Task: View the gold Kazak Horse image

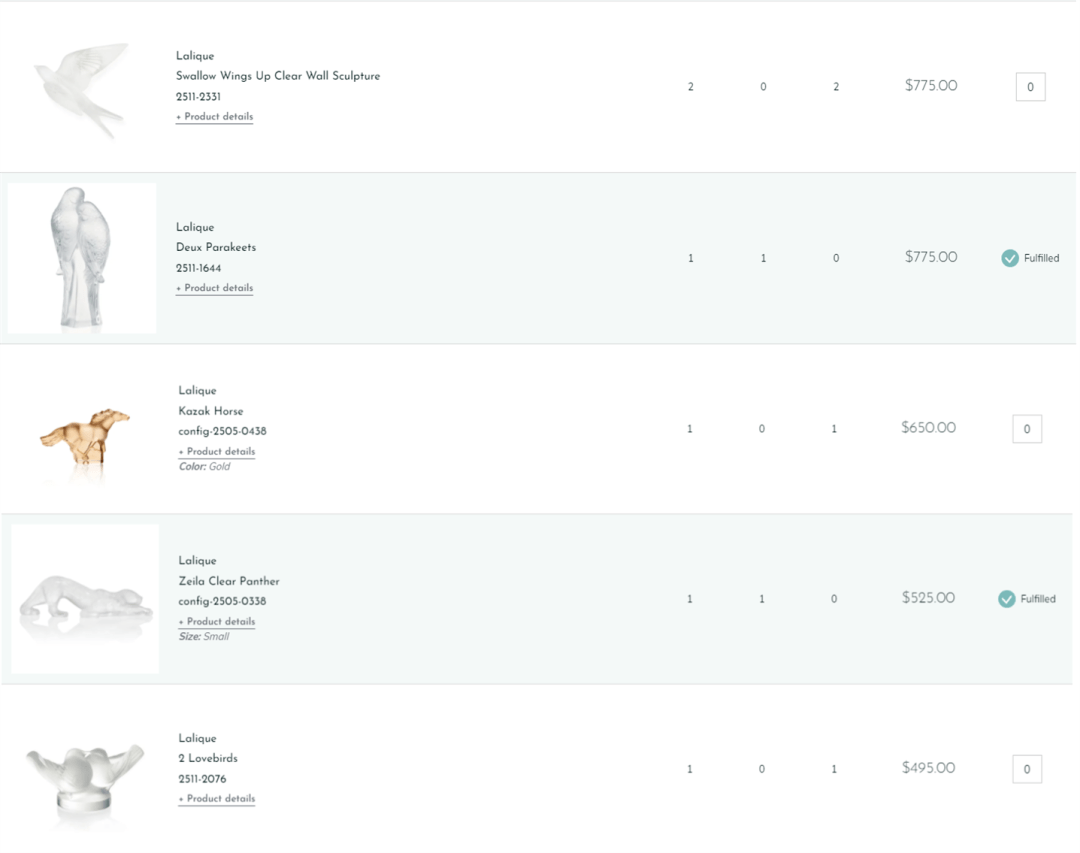Action: point(85,437)
